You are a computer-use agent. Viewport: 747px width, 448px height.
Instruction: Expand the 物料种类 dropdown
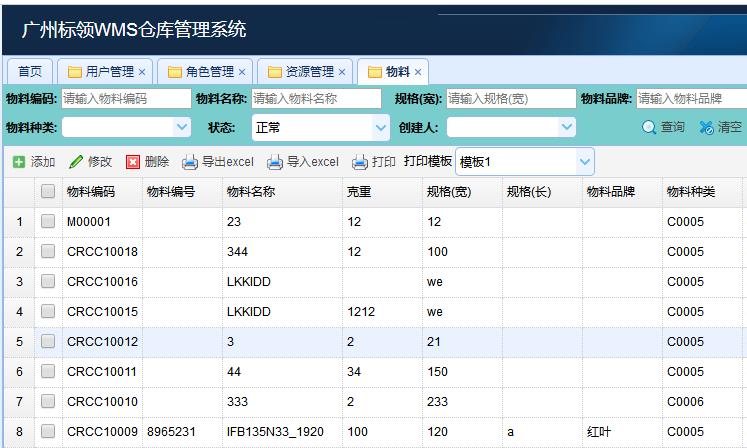181,127
